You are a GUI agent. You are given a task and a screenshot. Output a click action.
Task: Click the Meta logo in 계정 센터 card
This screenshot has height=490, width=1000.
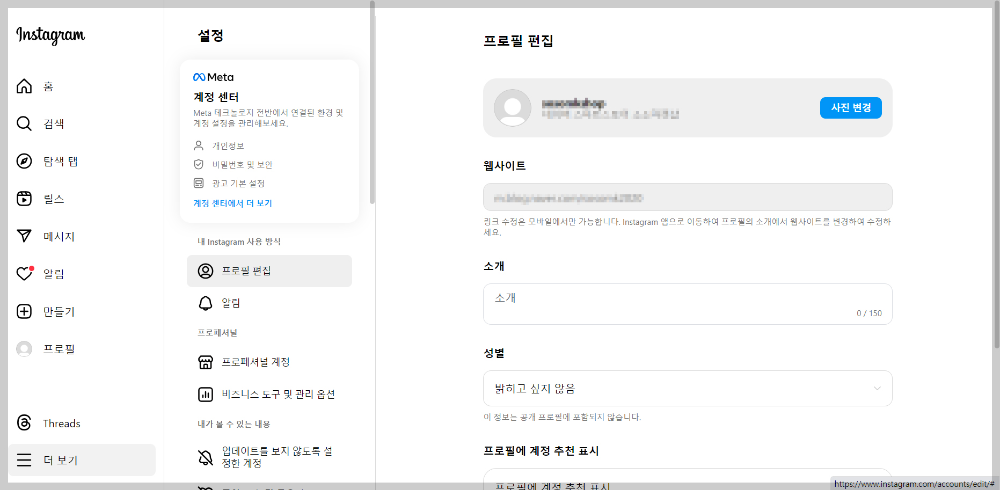click(x=214, y=77)
